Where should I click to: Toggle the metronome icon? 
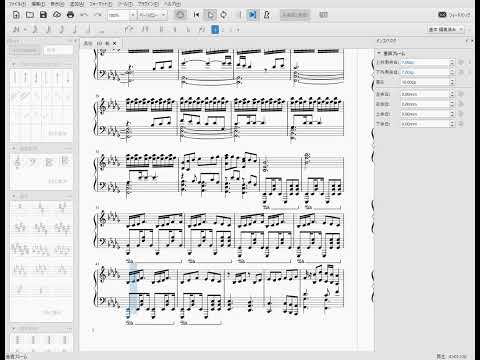pos(267,15)
